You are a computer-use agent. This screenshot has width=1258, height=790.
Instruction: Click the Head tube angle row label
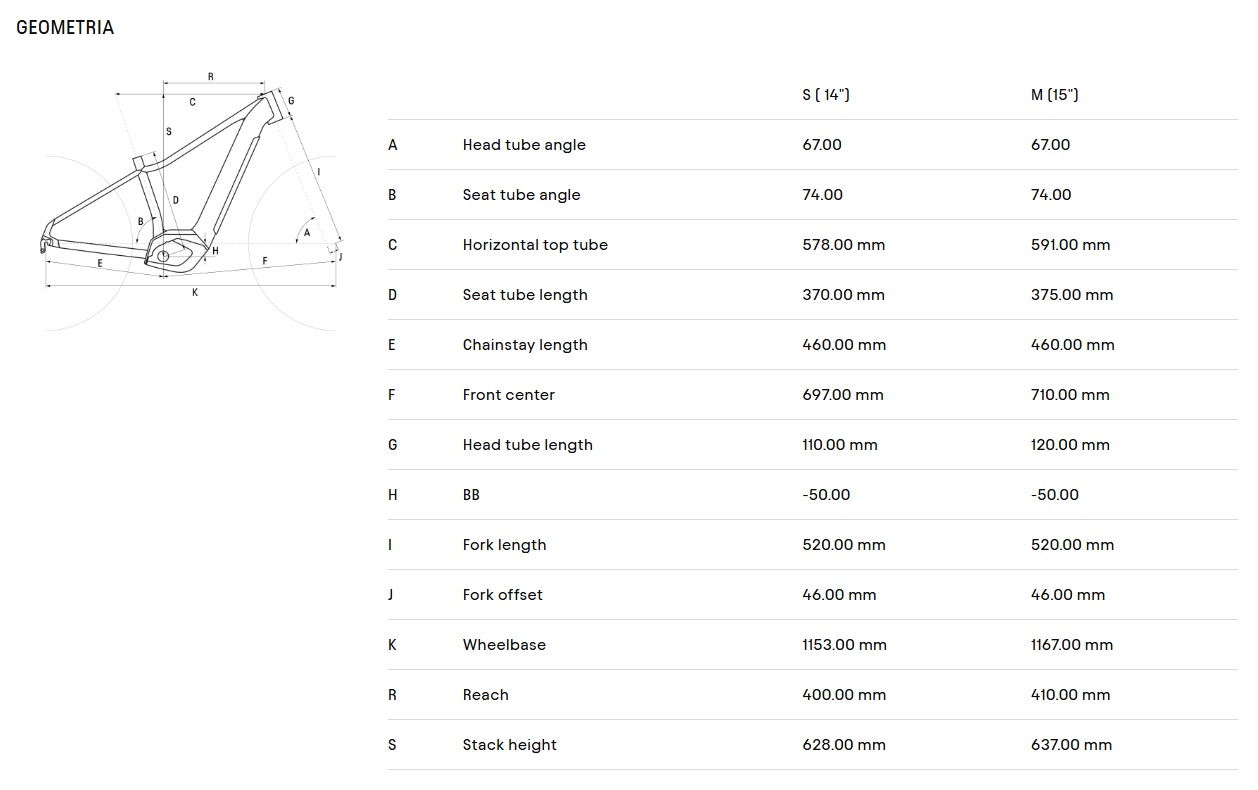[x=524, y=145]
